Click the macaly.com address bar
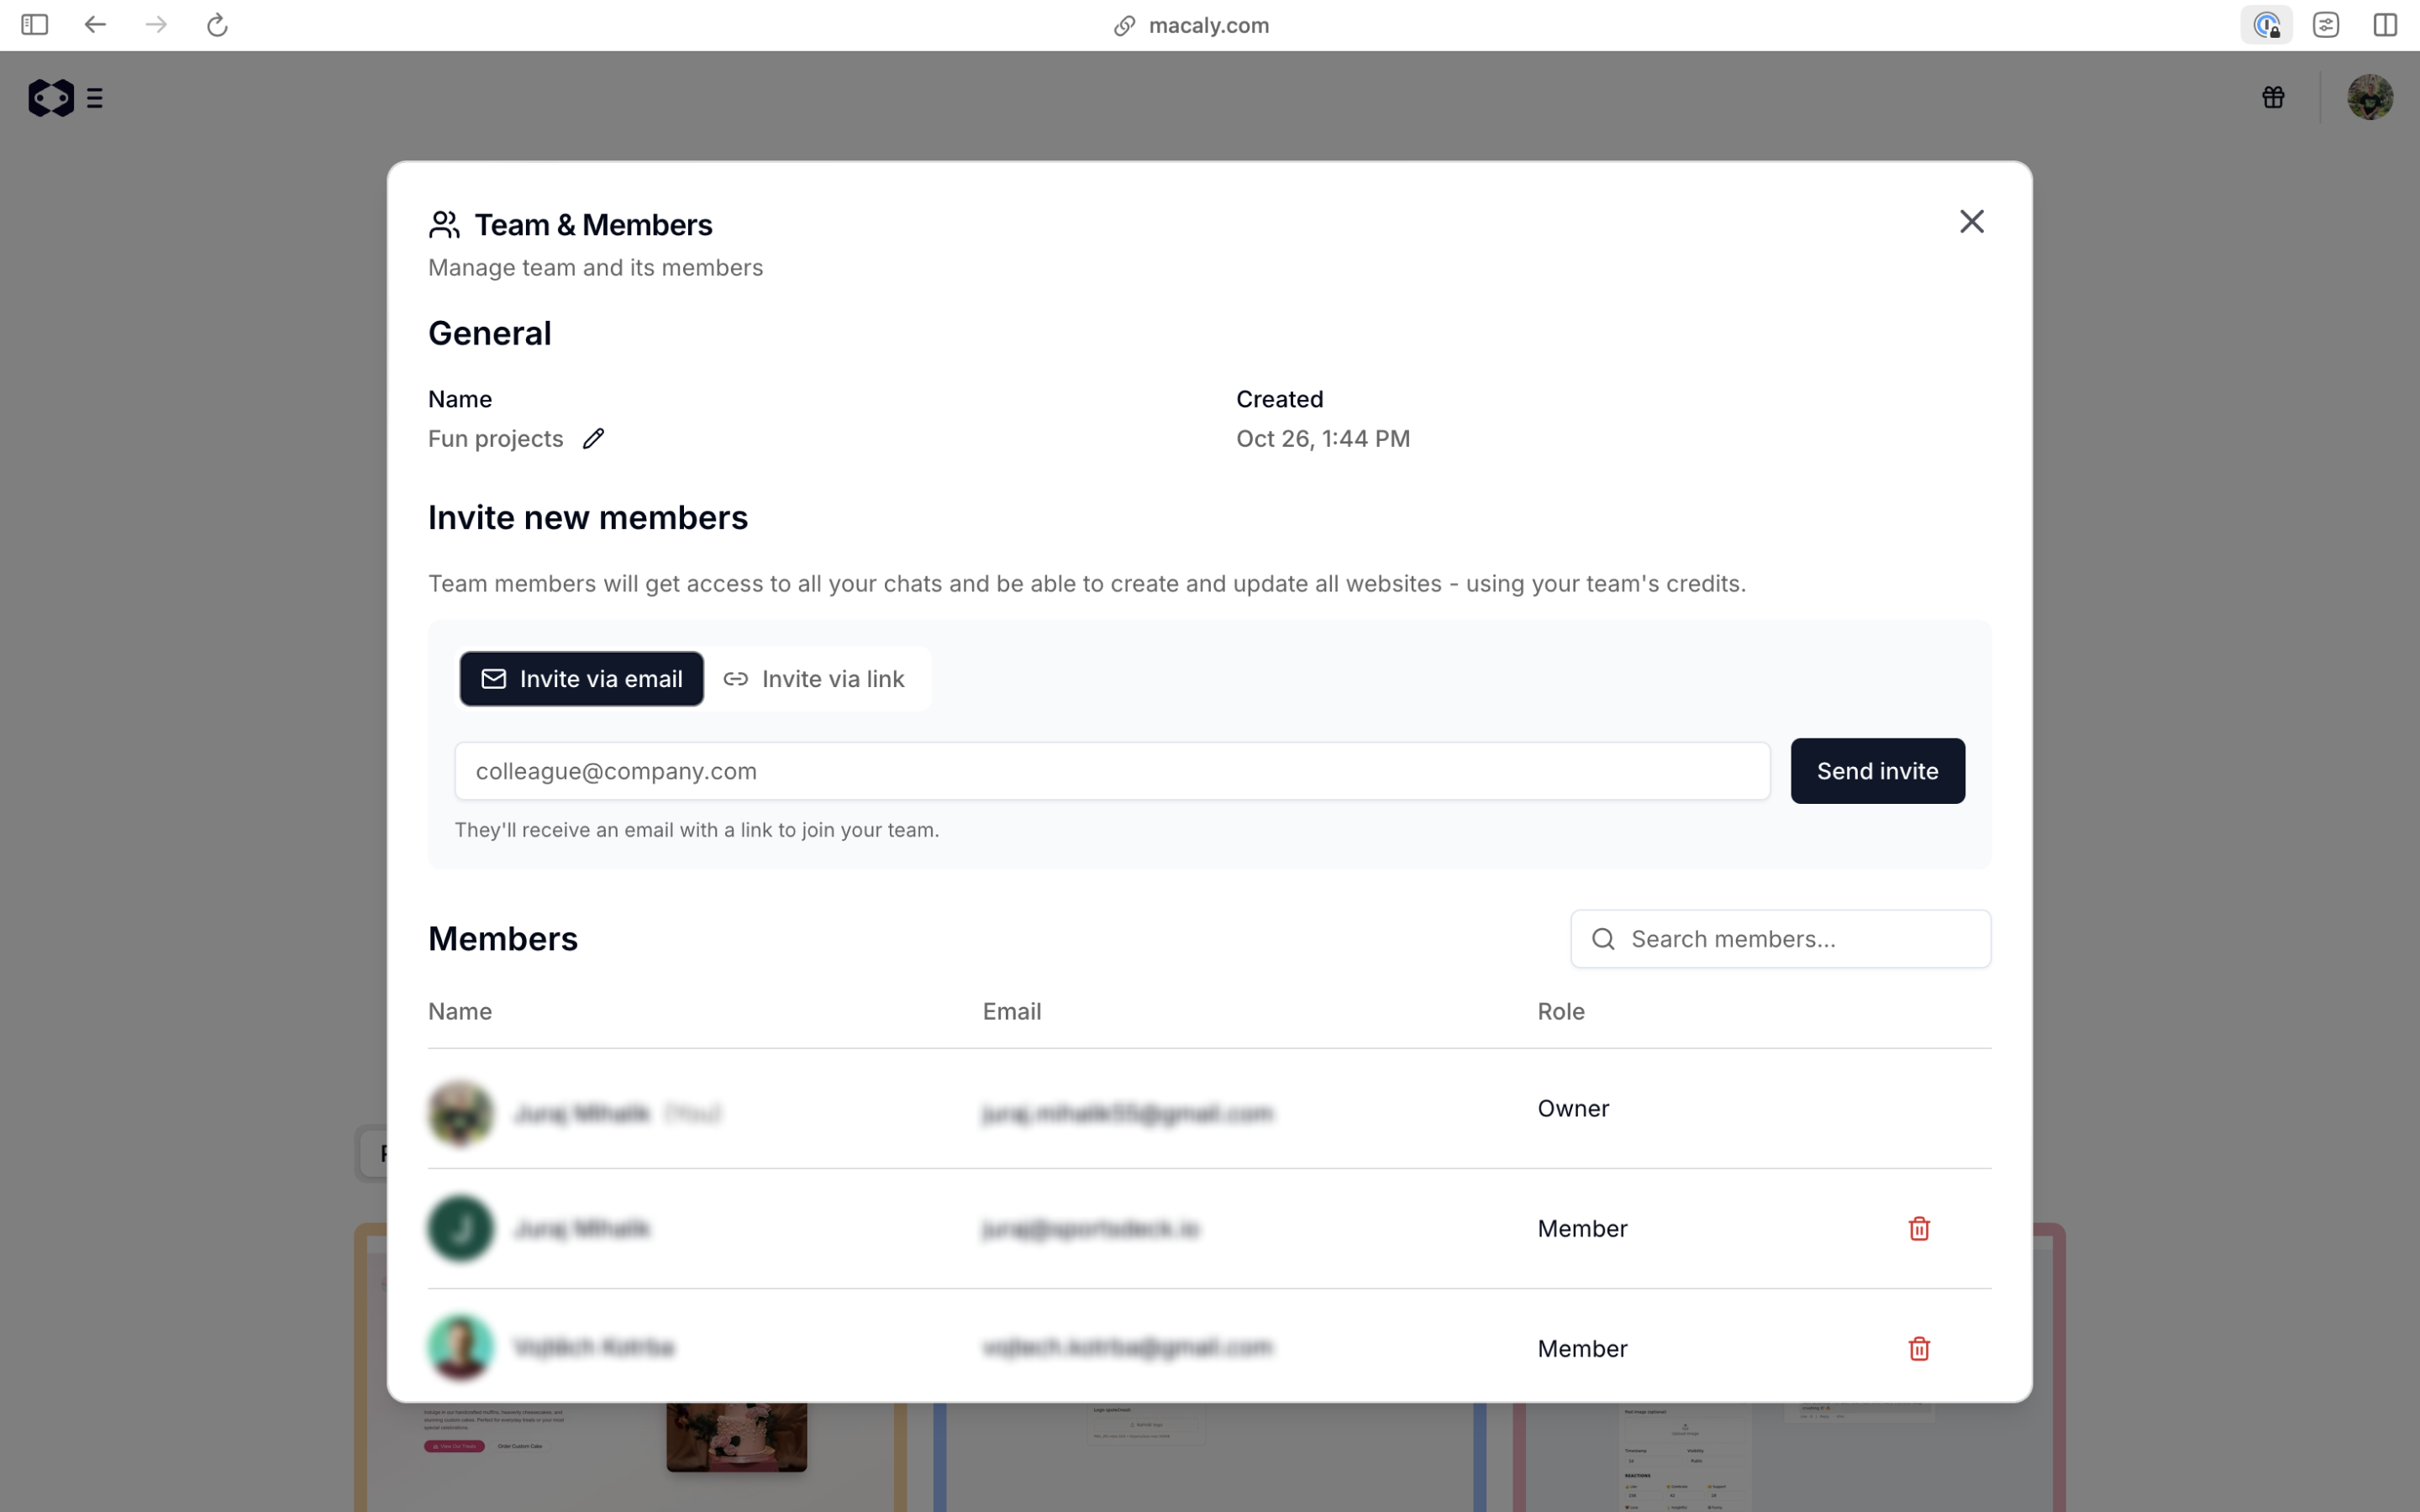The height and width of the screenshot is (1512, 2420). [x=1190, y=25]
